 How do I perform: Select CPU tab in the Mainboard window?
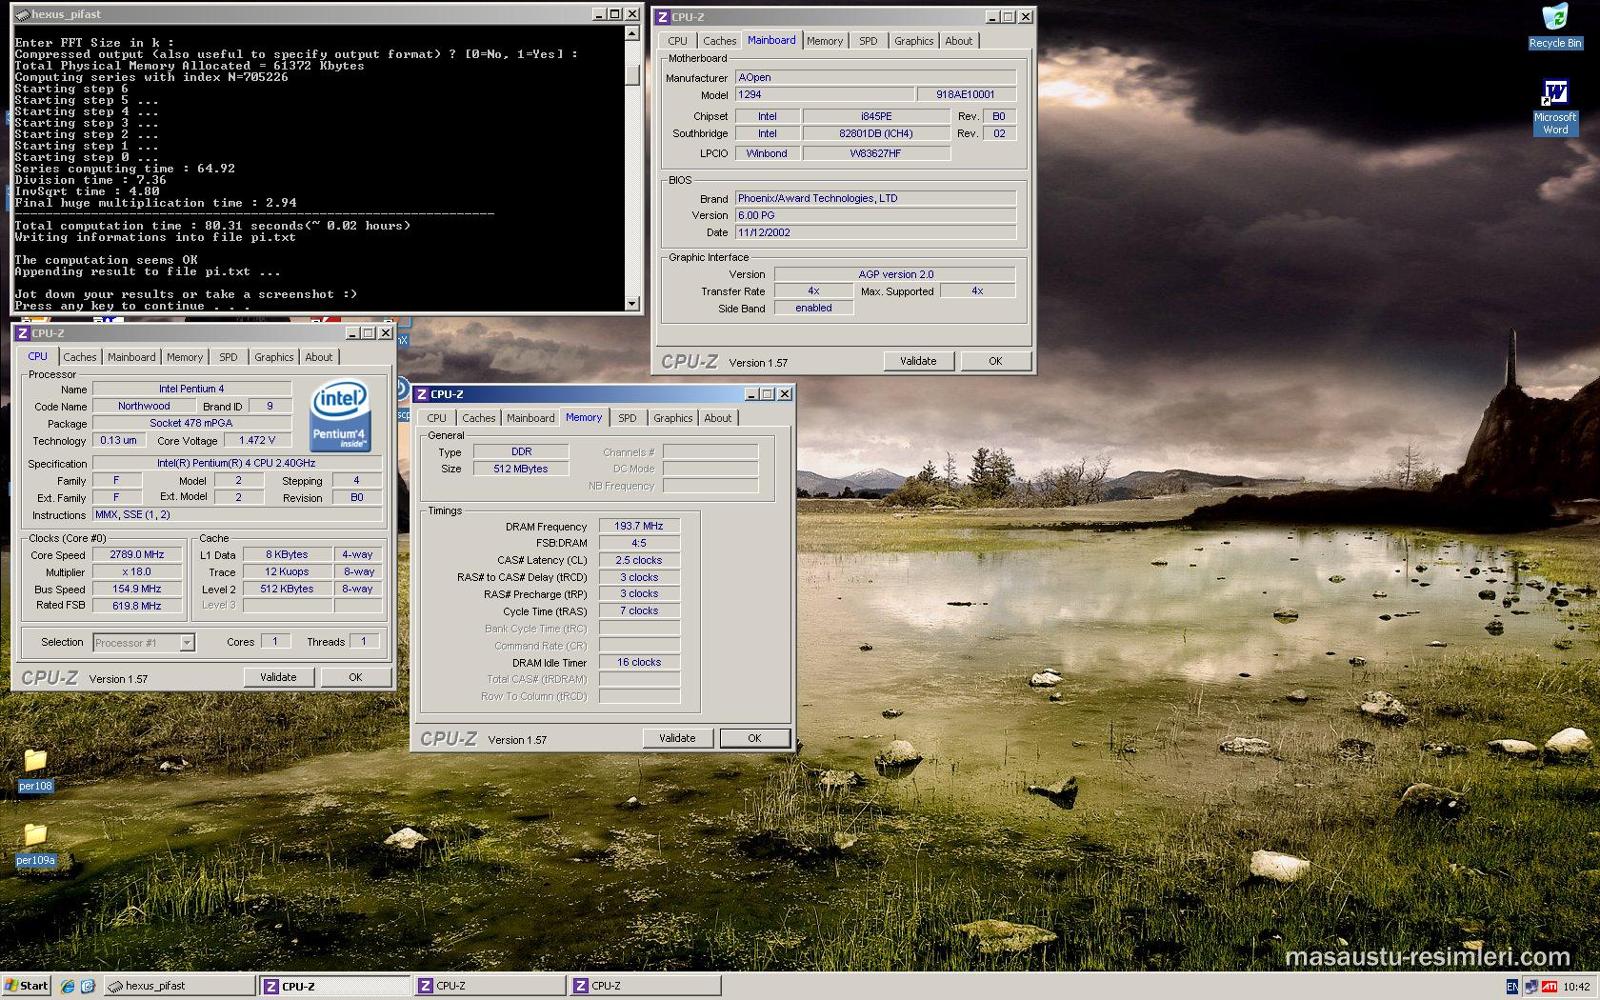[677, 41]
